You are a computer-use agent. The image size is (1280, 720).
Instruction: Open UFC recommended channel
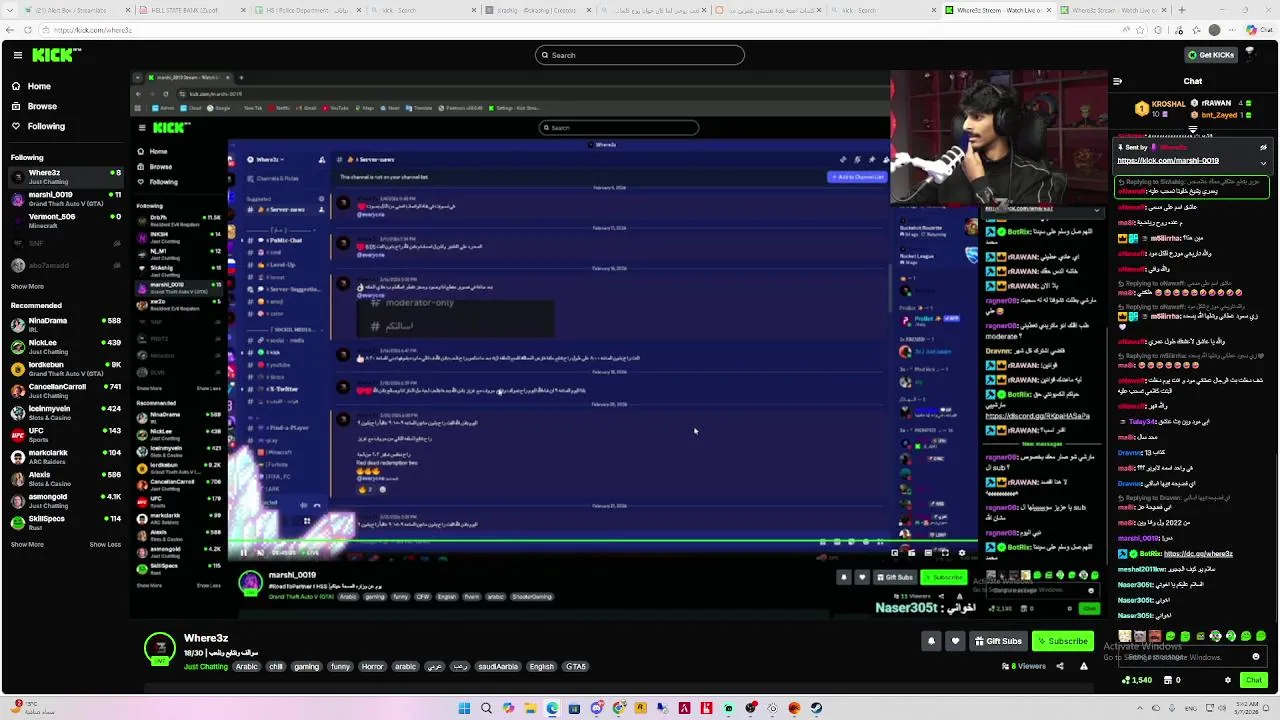[65, 435]
